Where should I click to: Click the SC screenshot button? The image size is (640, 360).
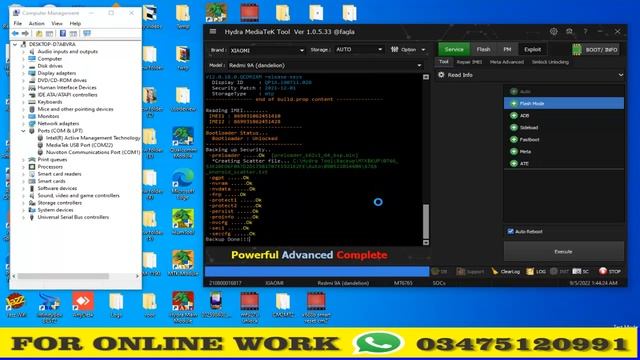click(x=580, y=271)
